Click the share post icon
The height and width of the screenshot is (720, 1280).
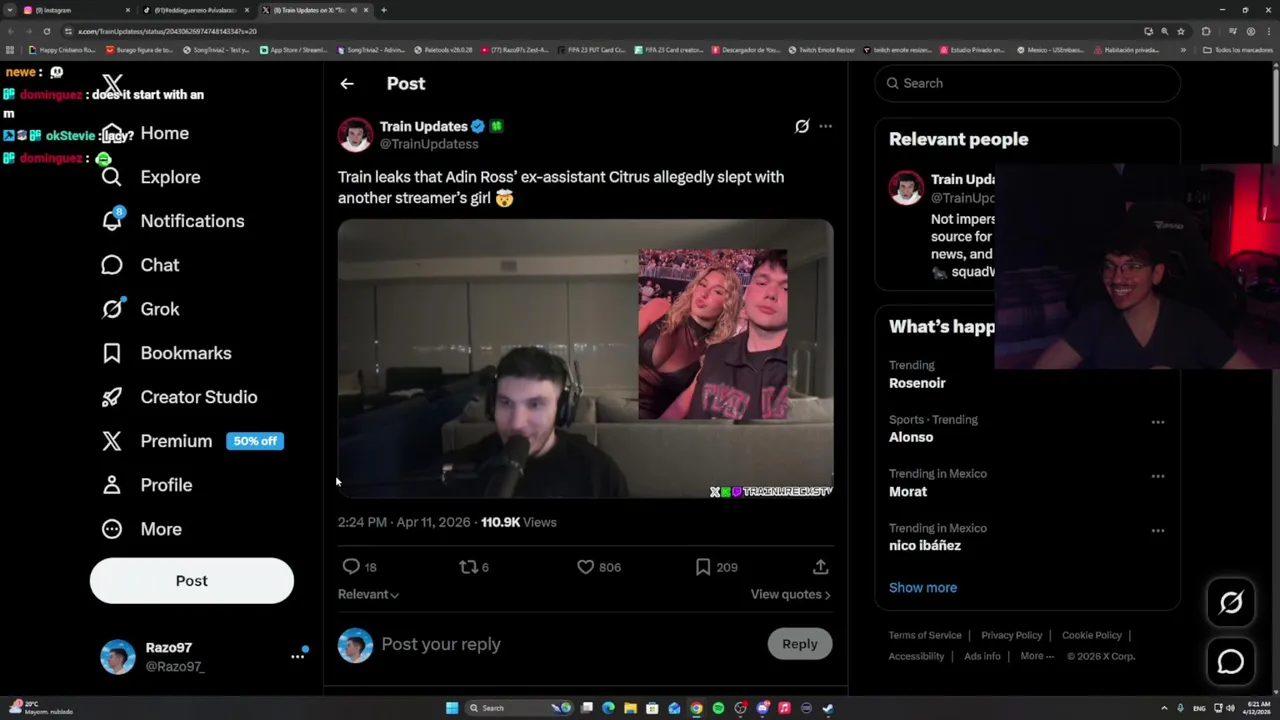click(x=820, y=567)
